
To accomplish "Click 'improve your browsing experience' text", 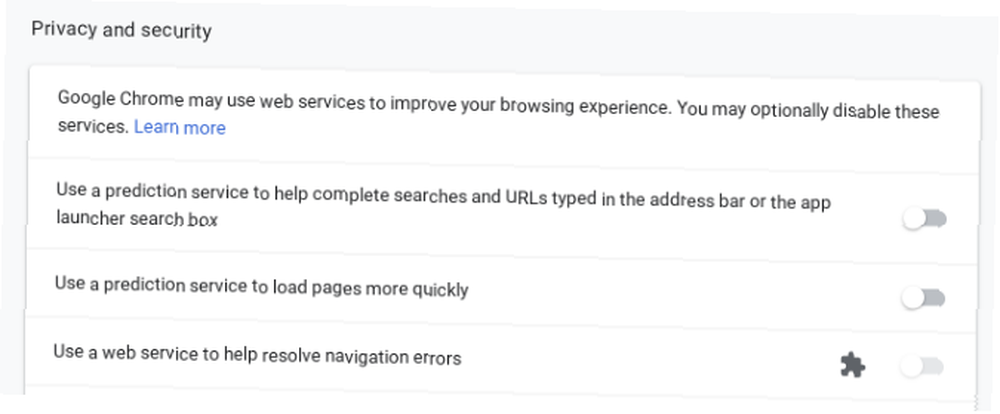I will tap(531, 106).
